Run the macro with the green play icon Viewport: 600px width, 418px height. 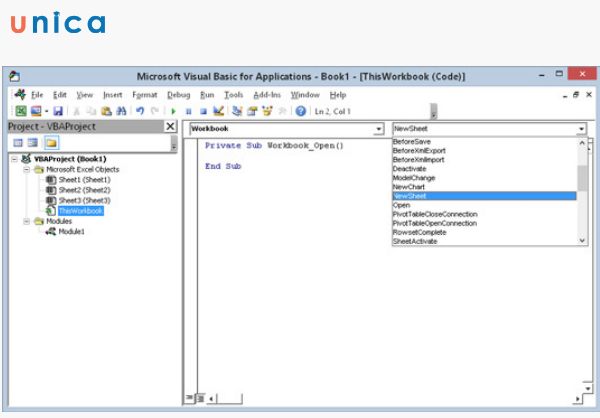(x=174, y=111)
